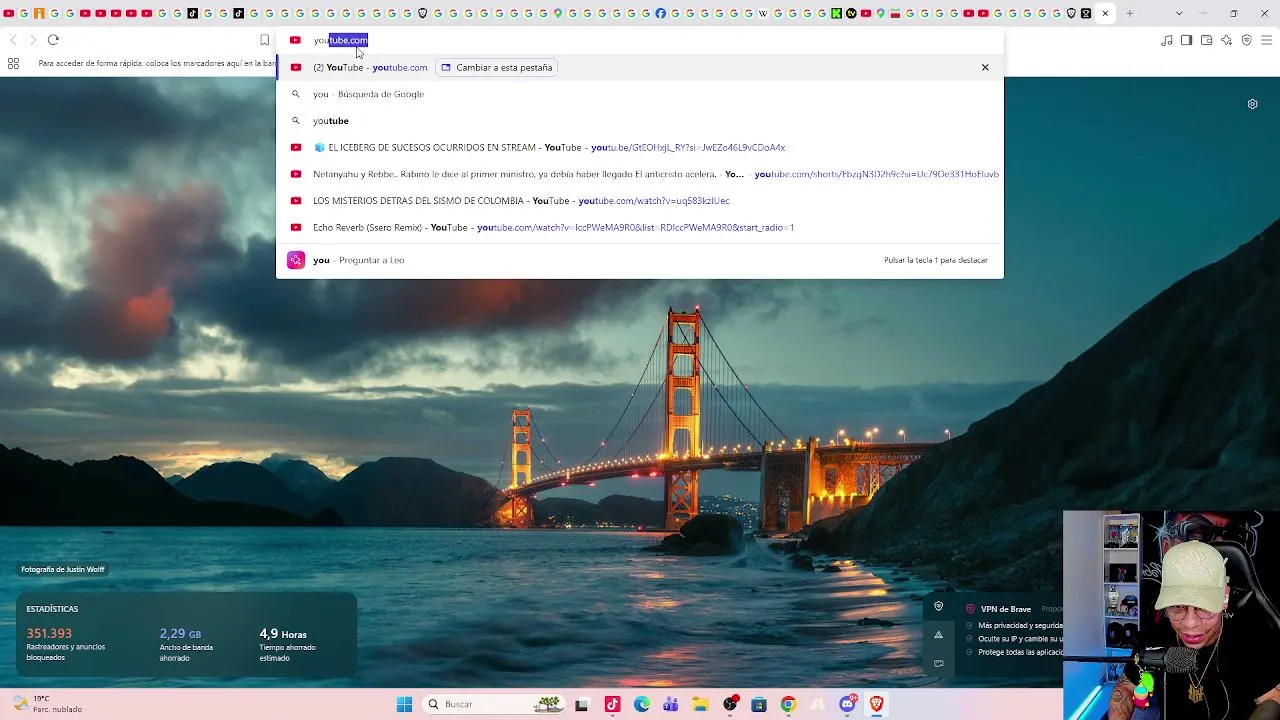This screenshot has height=720, width=1280.
Task: Show the Brave sidebar panel
Action: coord(1186,40)
